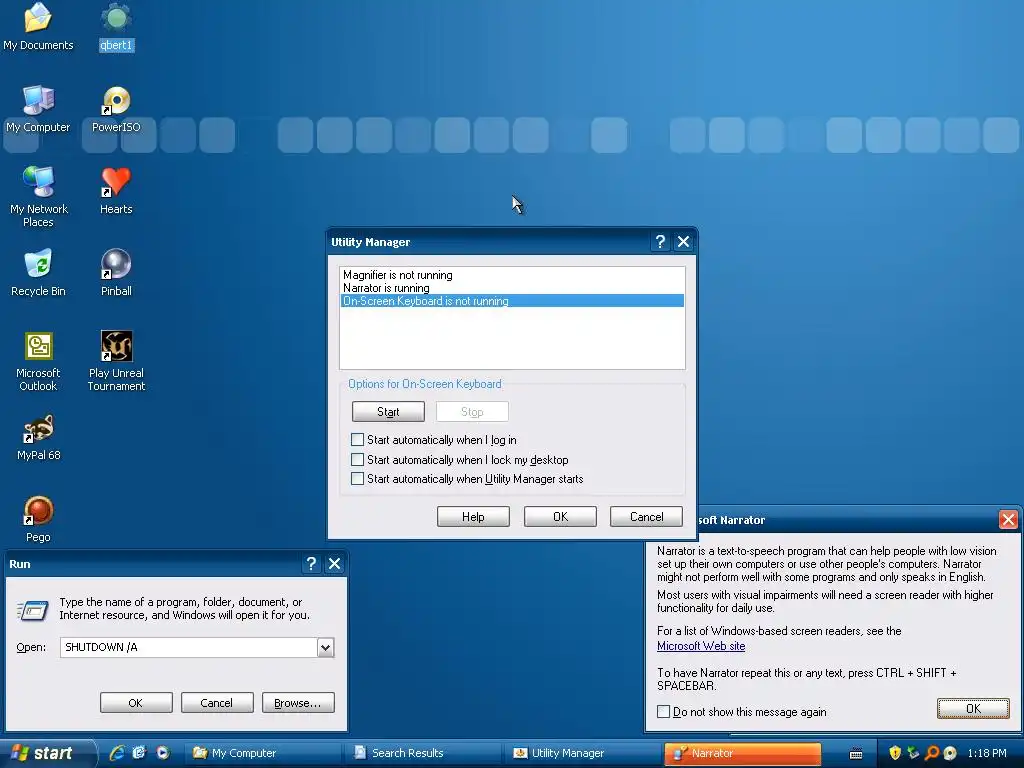Click the disc tray icon beside clock
This screenshot has height=768, width=1024.
click(950, 753)
